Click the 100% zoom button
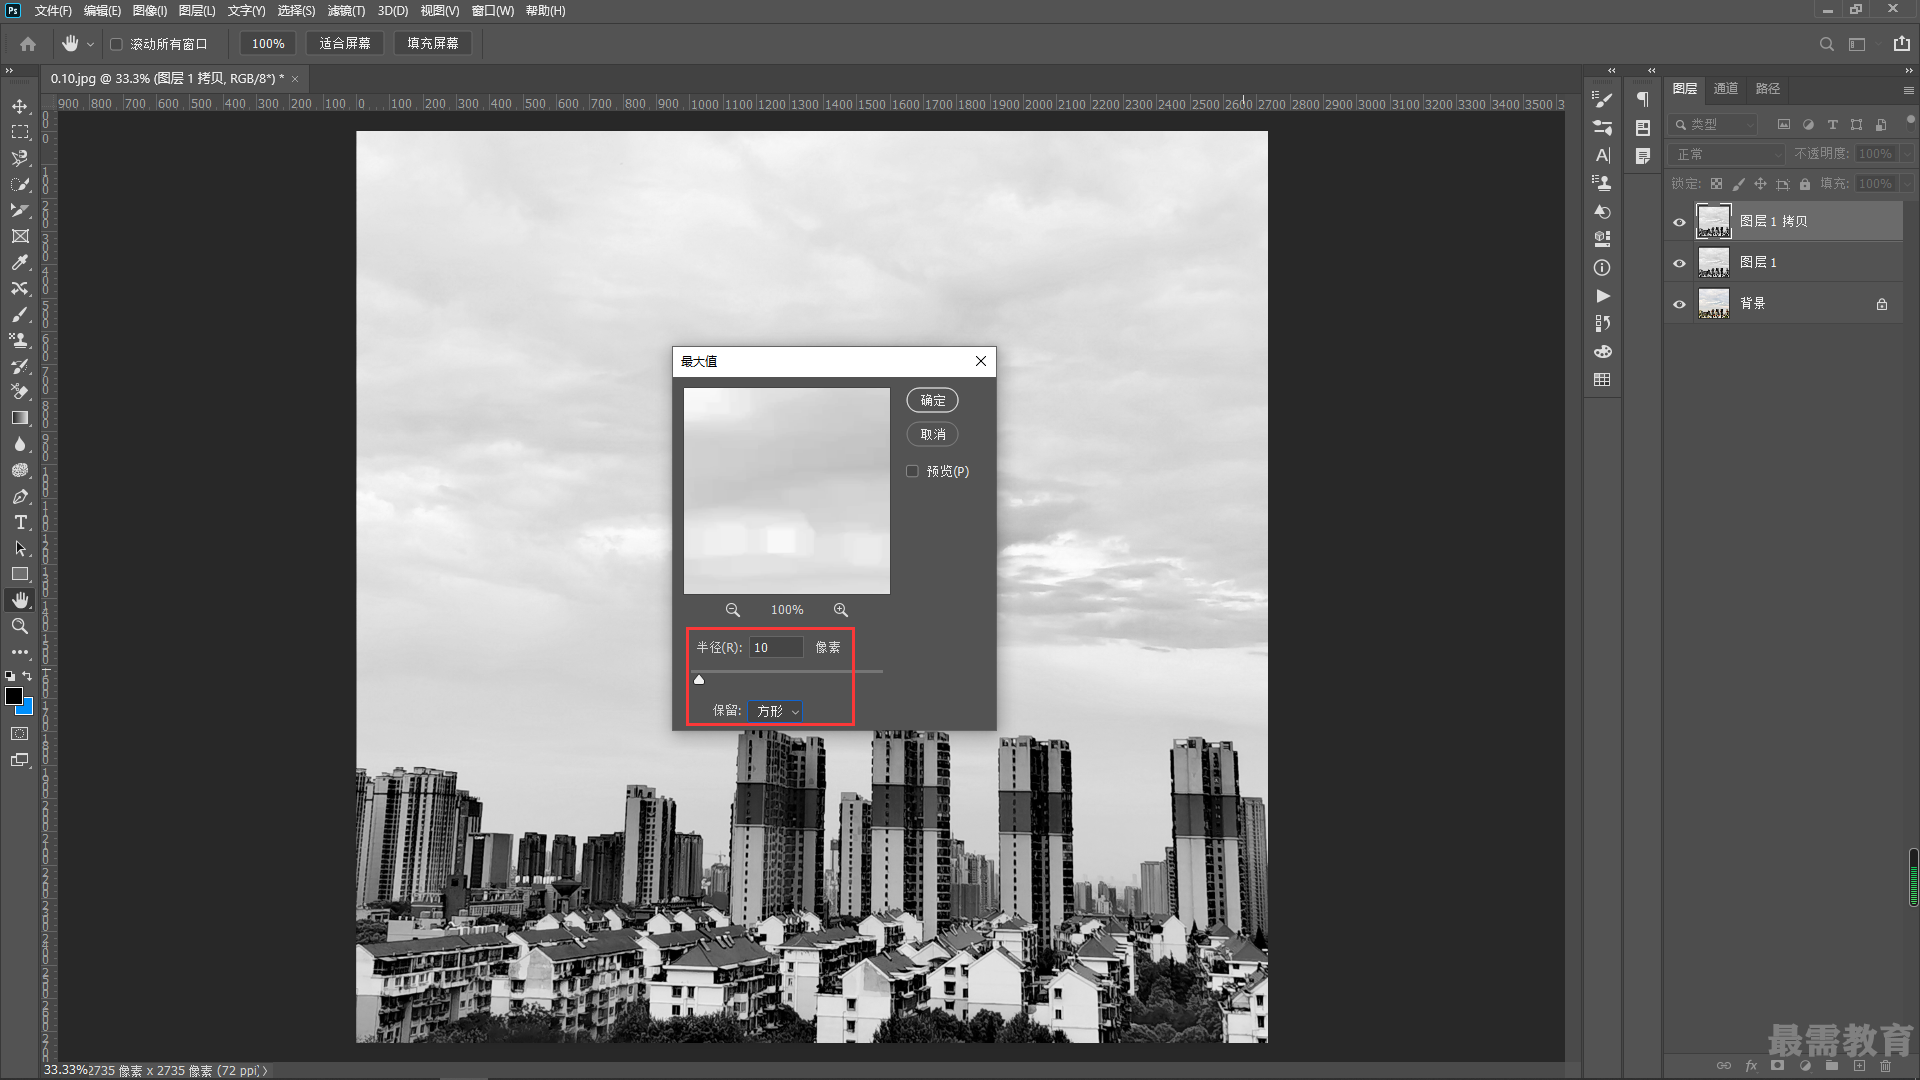 point(268,44)
